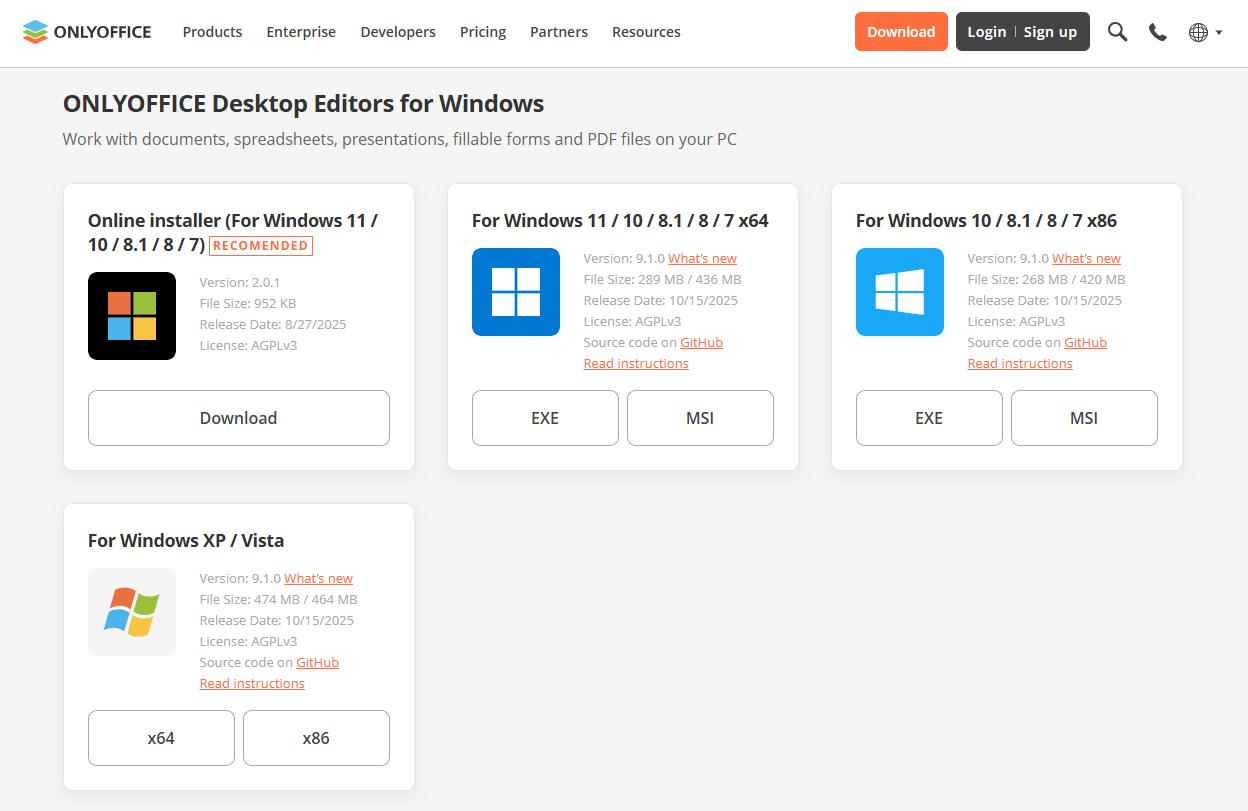The image size is (1248, 811).
Task: Open What's new for version 9.1.0
Action: (702, 258)
